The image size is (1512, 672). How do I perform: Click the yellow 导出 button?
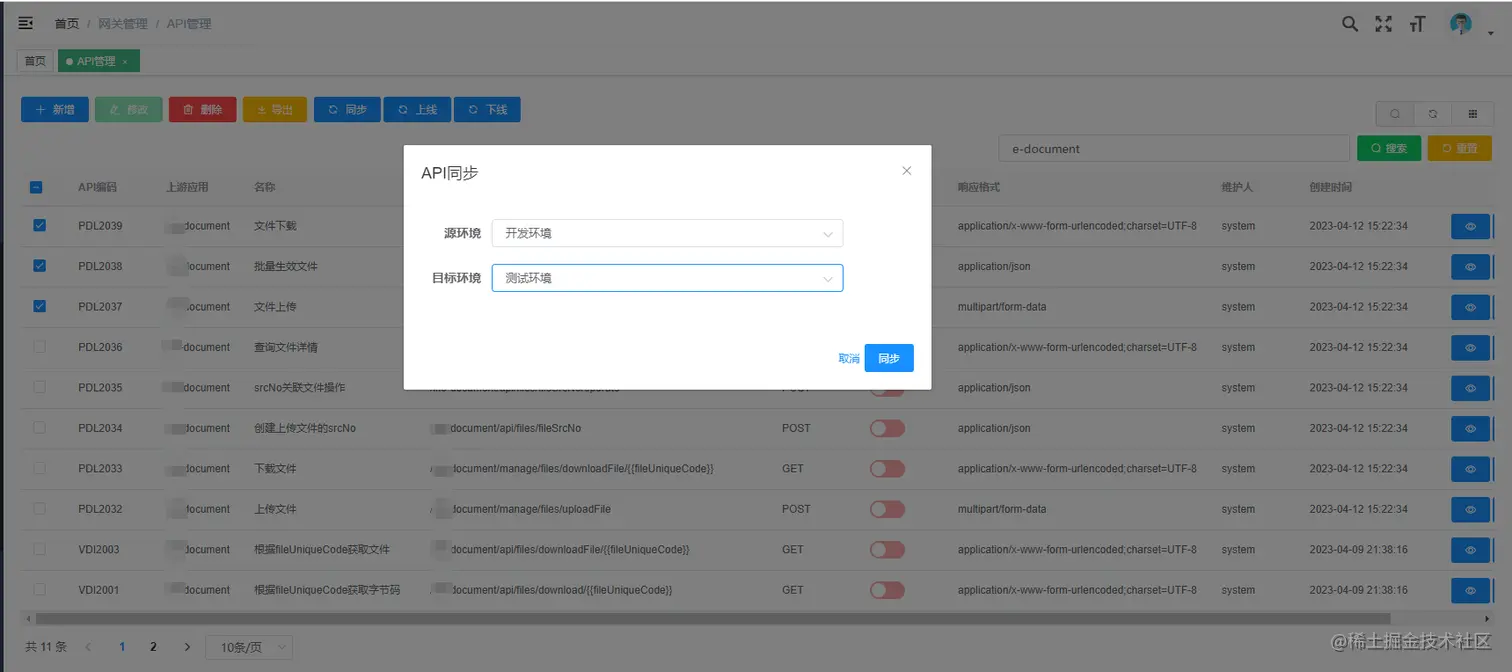pyautogui.click(x=275, y=109)
